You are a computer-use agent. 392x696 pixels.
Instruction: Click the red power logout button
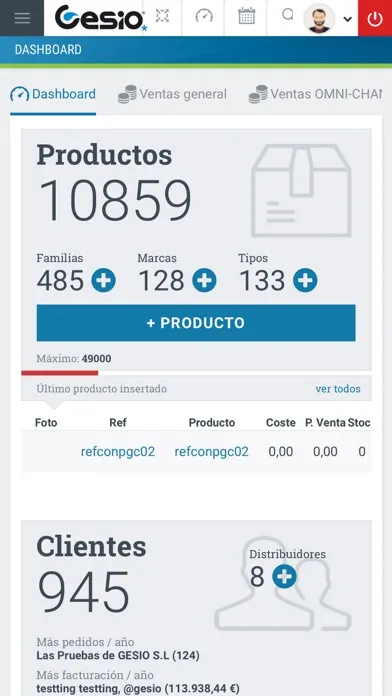375,18
